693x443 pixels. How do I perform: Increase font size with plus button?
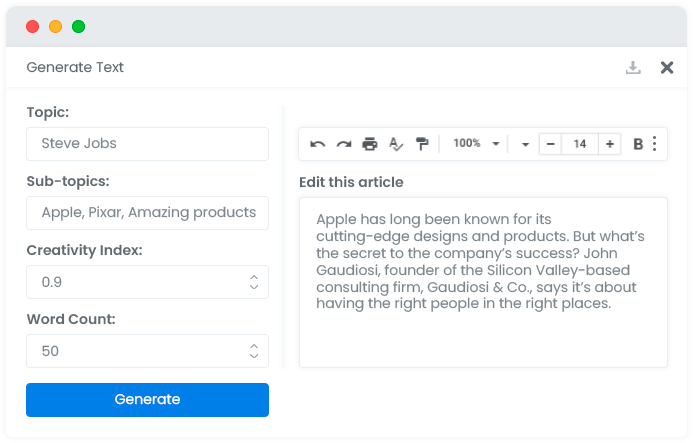tap(609, 144)
